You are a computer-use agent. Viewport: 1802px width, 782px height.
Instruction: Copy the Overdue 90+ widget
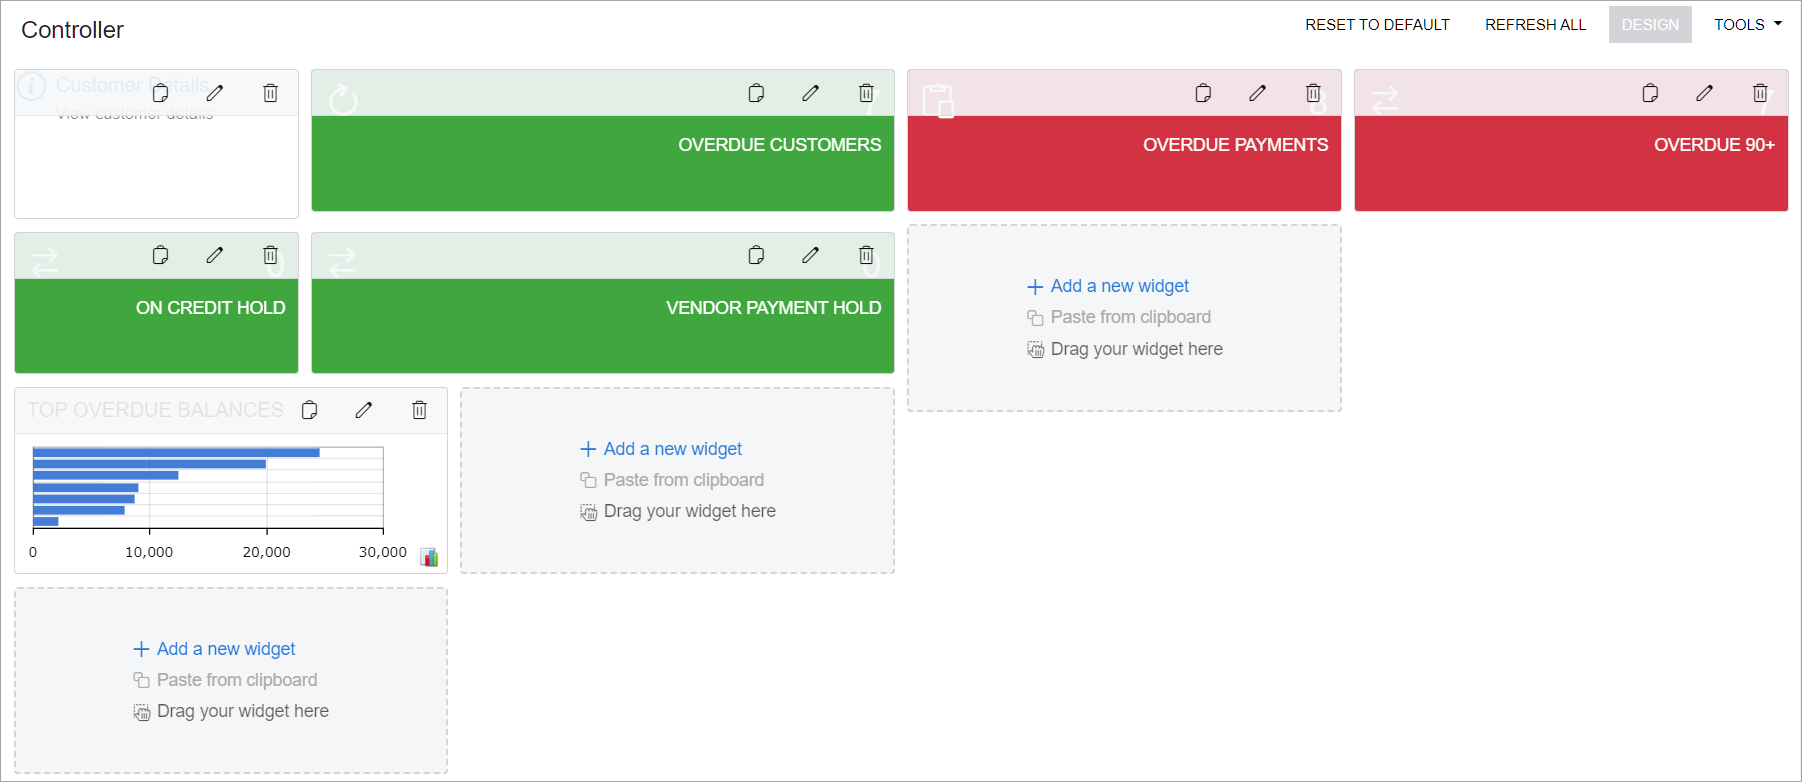(x=1650, y=93)
